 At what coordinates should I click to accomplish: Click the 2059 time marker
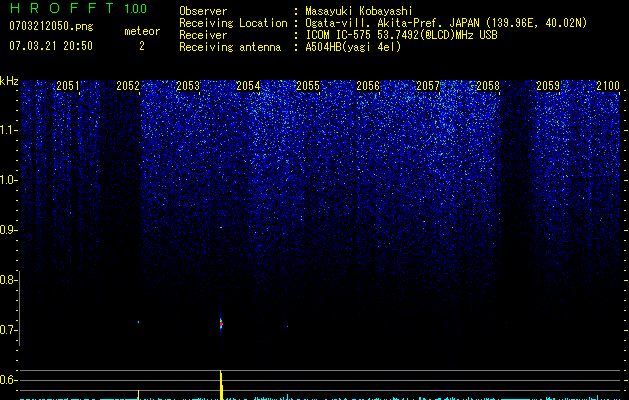548,86
